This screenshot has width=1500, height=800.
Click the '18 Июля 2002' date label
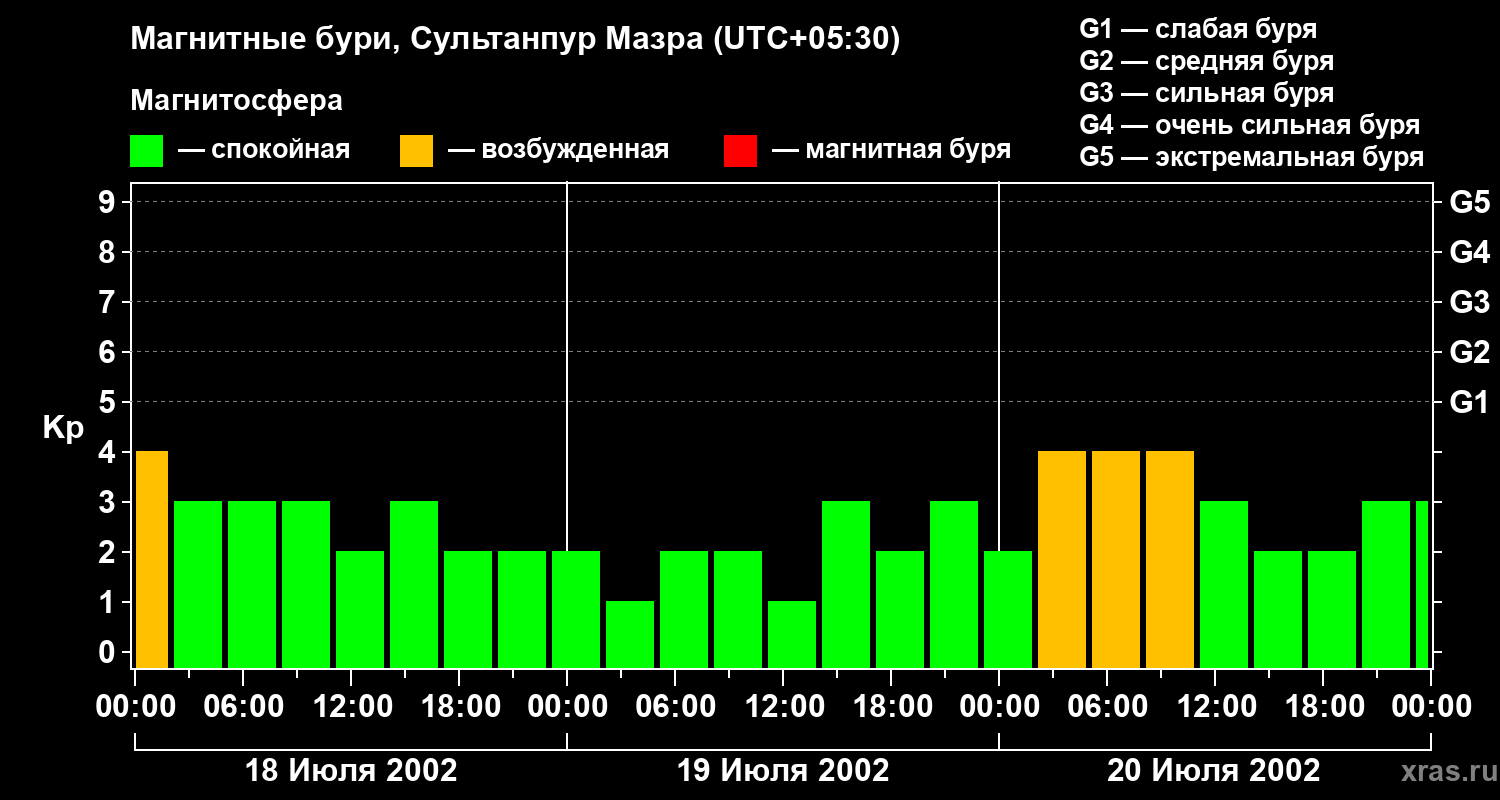(351, 771)
